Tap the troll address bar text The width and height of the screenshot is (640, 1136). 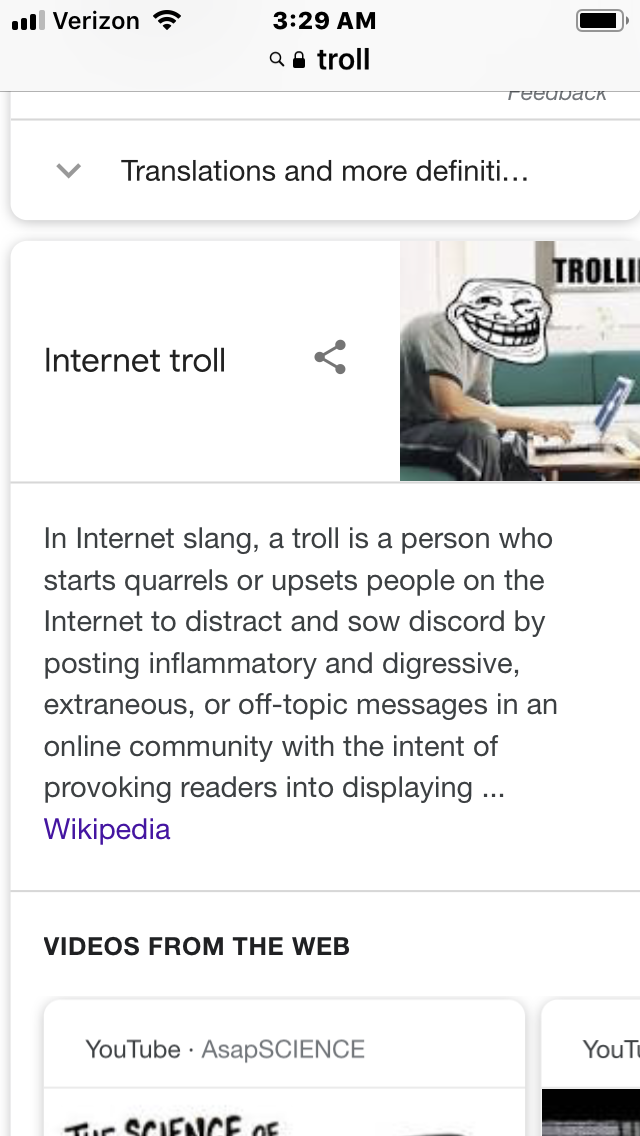point(344,59)
